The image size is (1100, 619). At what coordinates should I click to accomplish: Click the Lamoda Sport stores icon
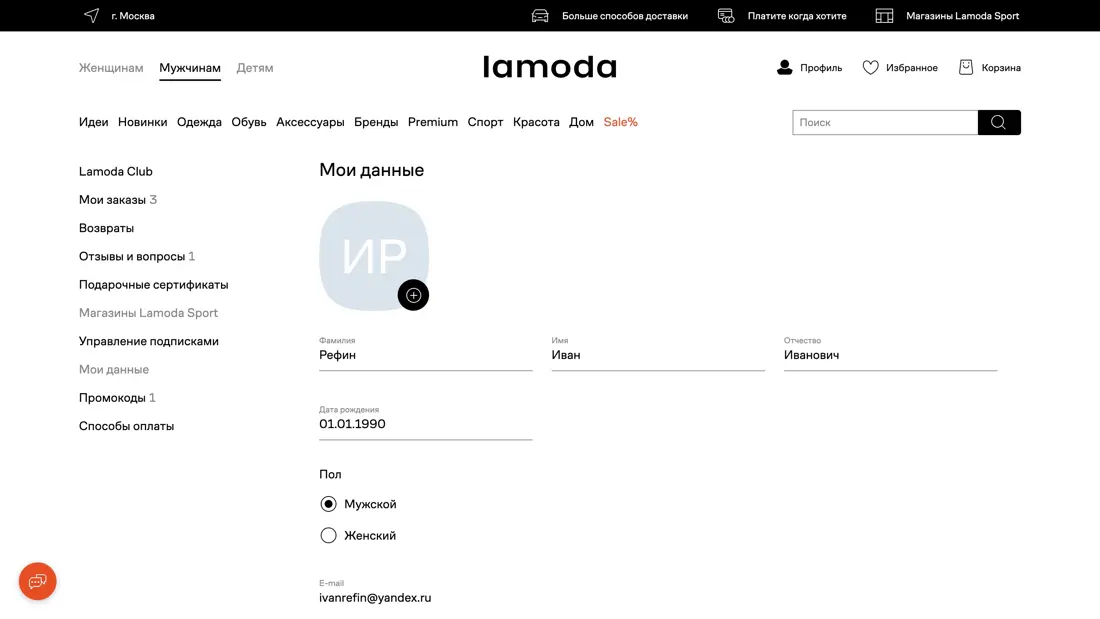[x=884, y=16]
